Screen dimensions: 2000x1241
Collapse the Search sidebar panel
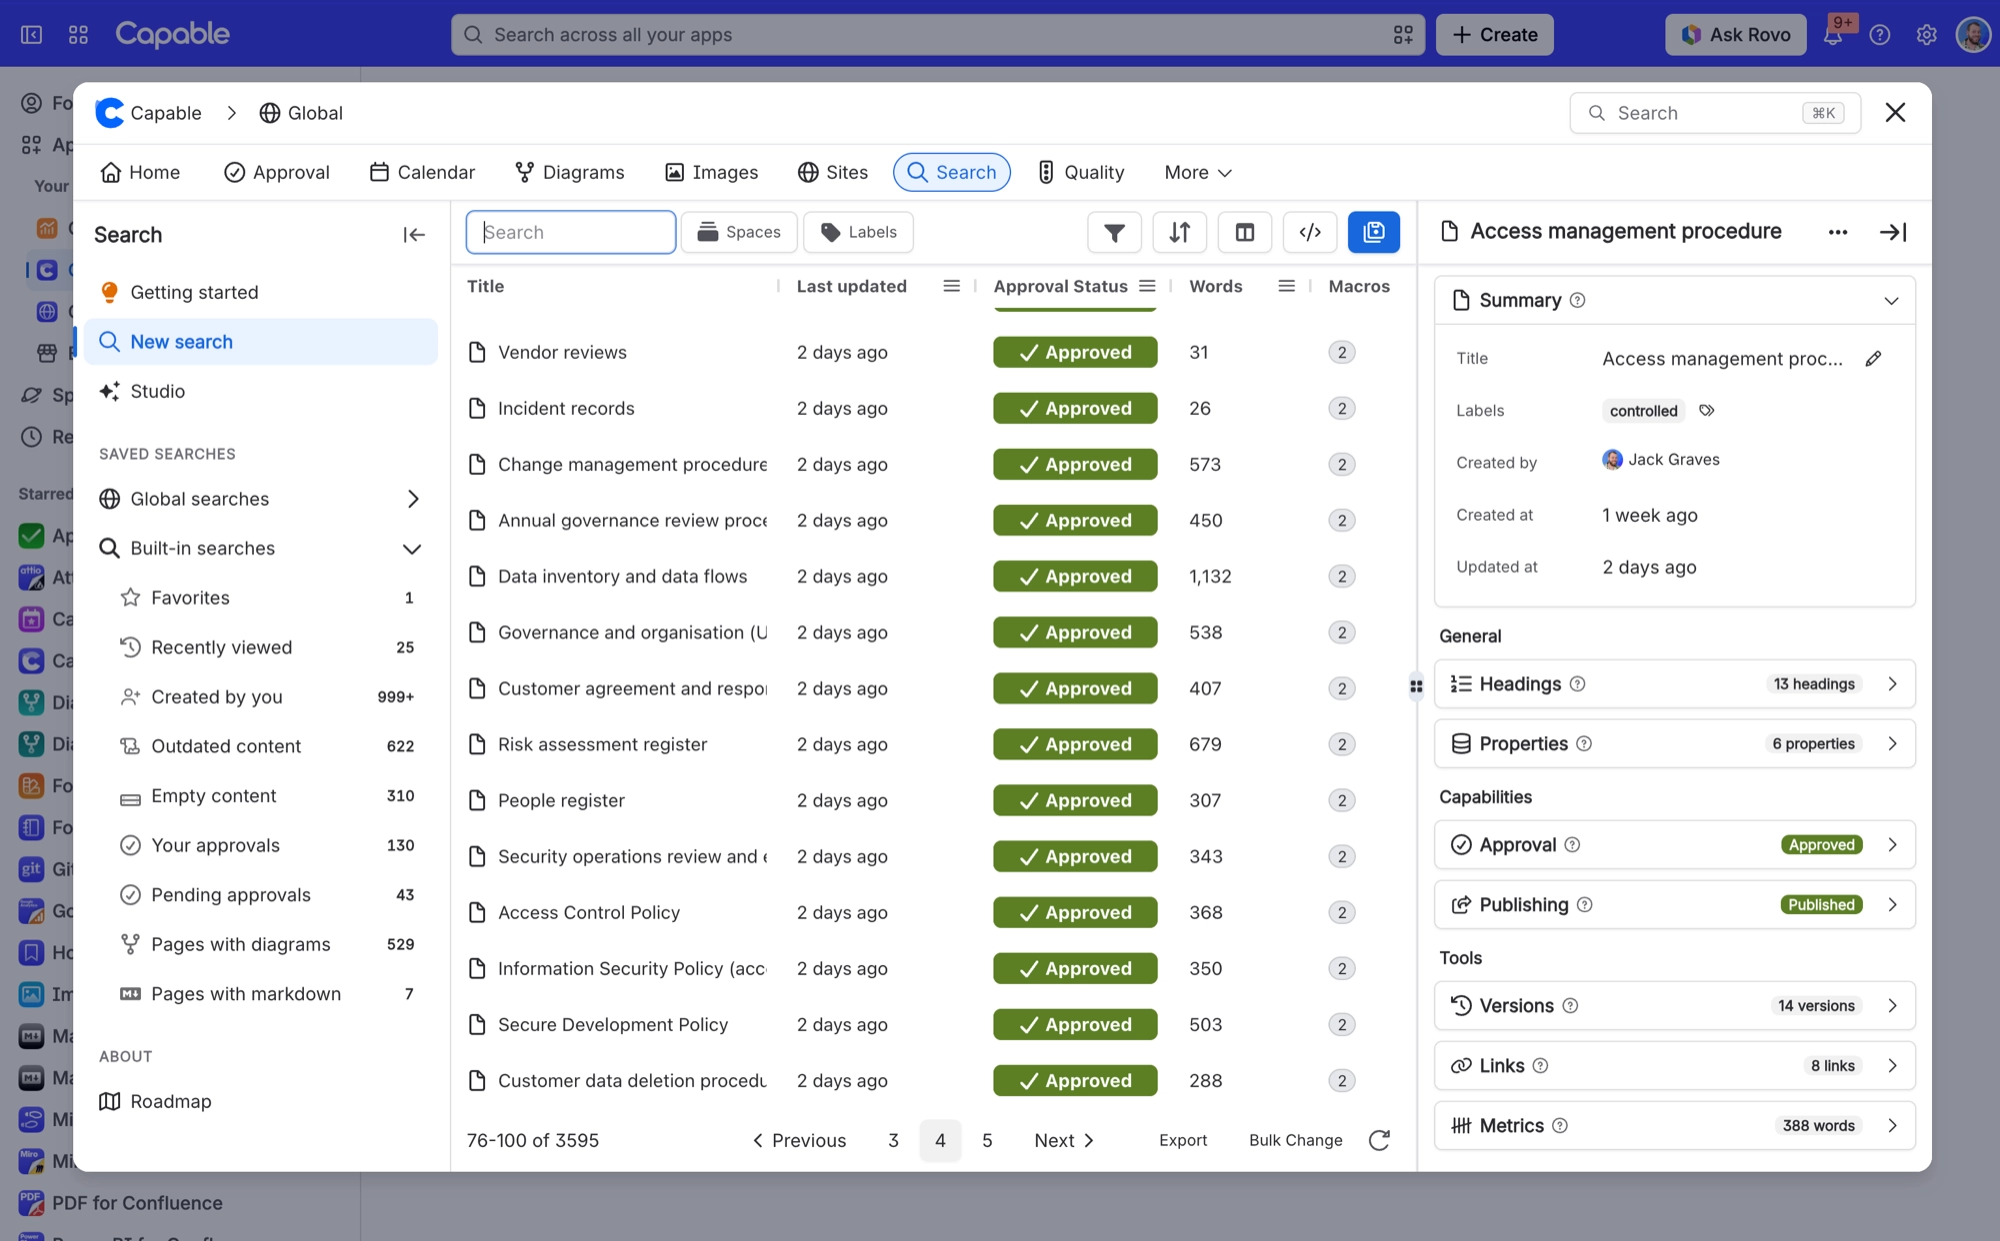tap(414, 234)
